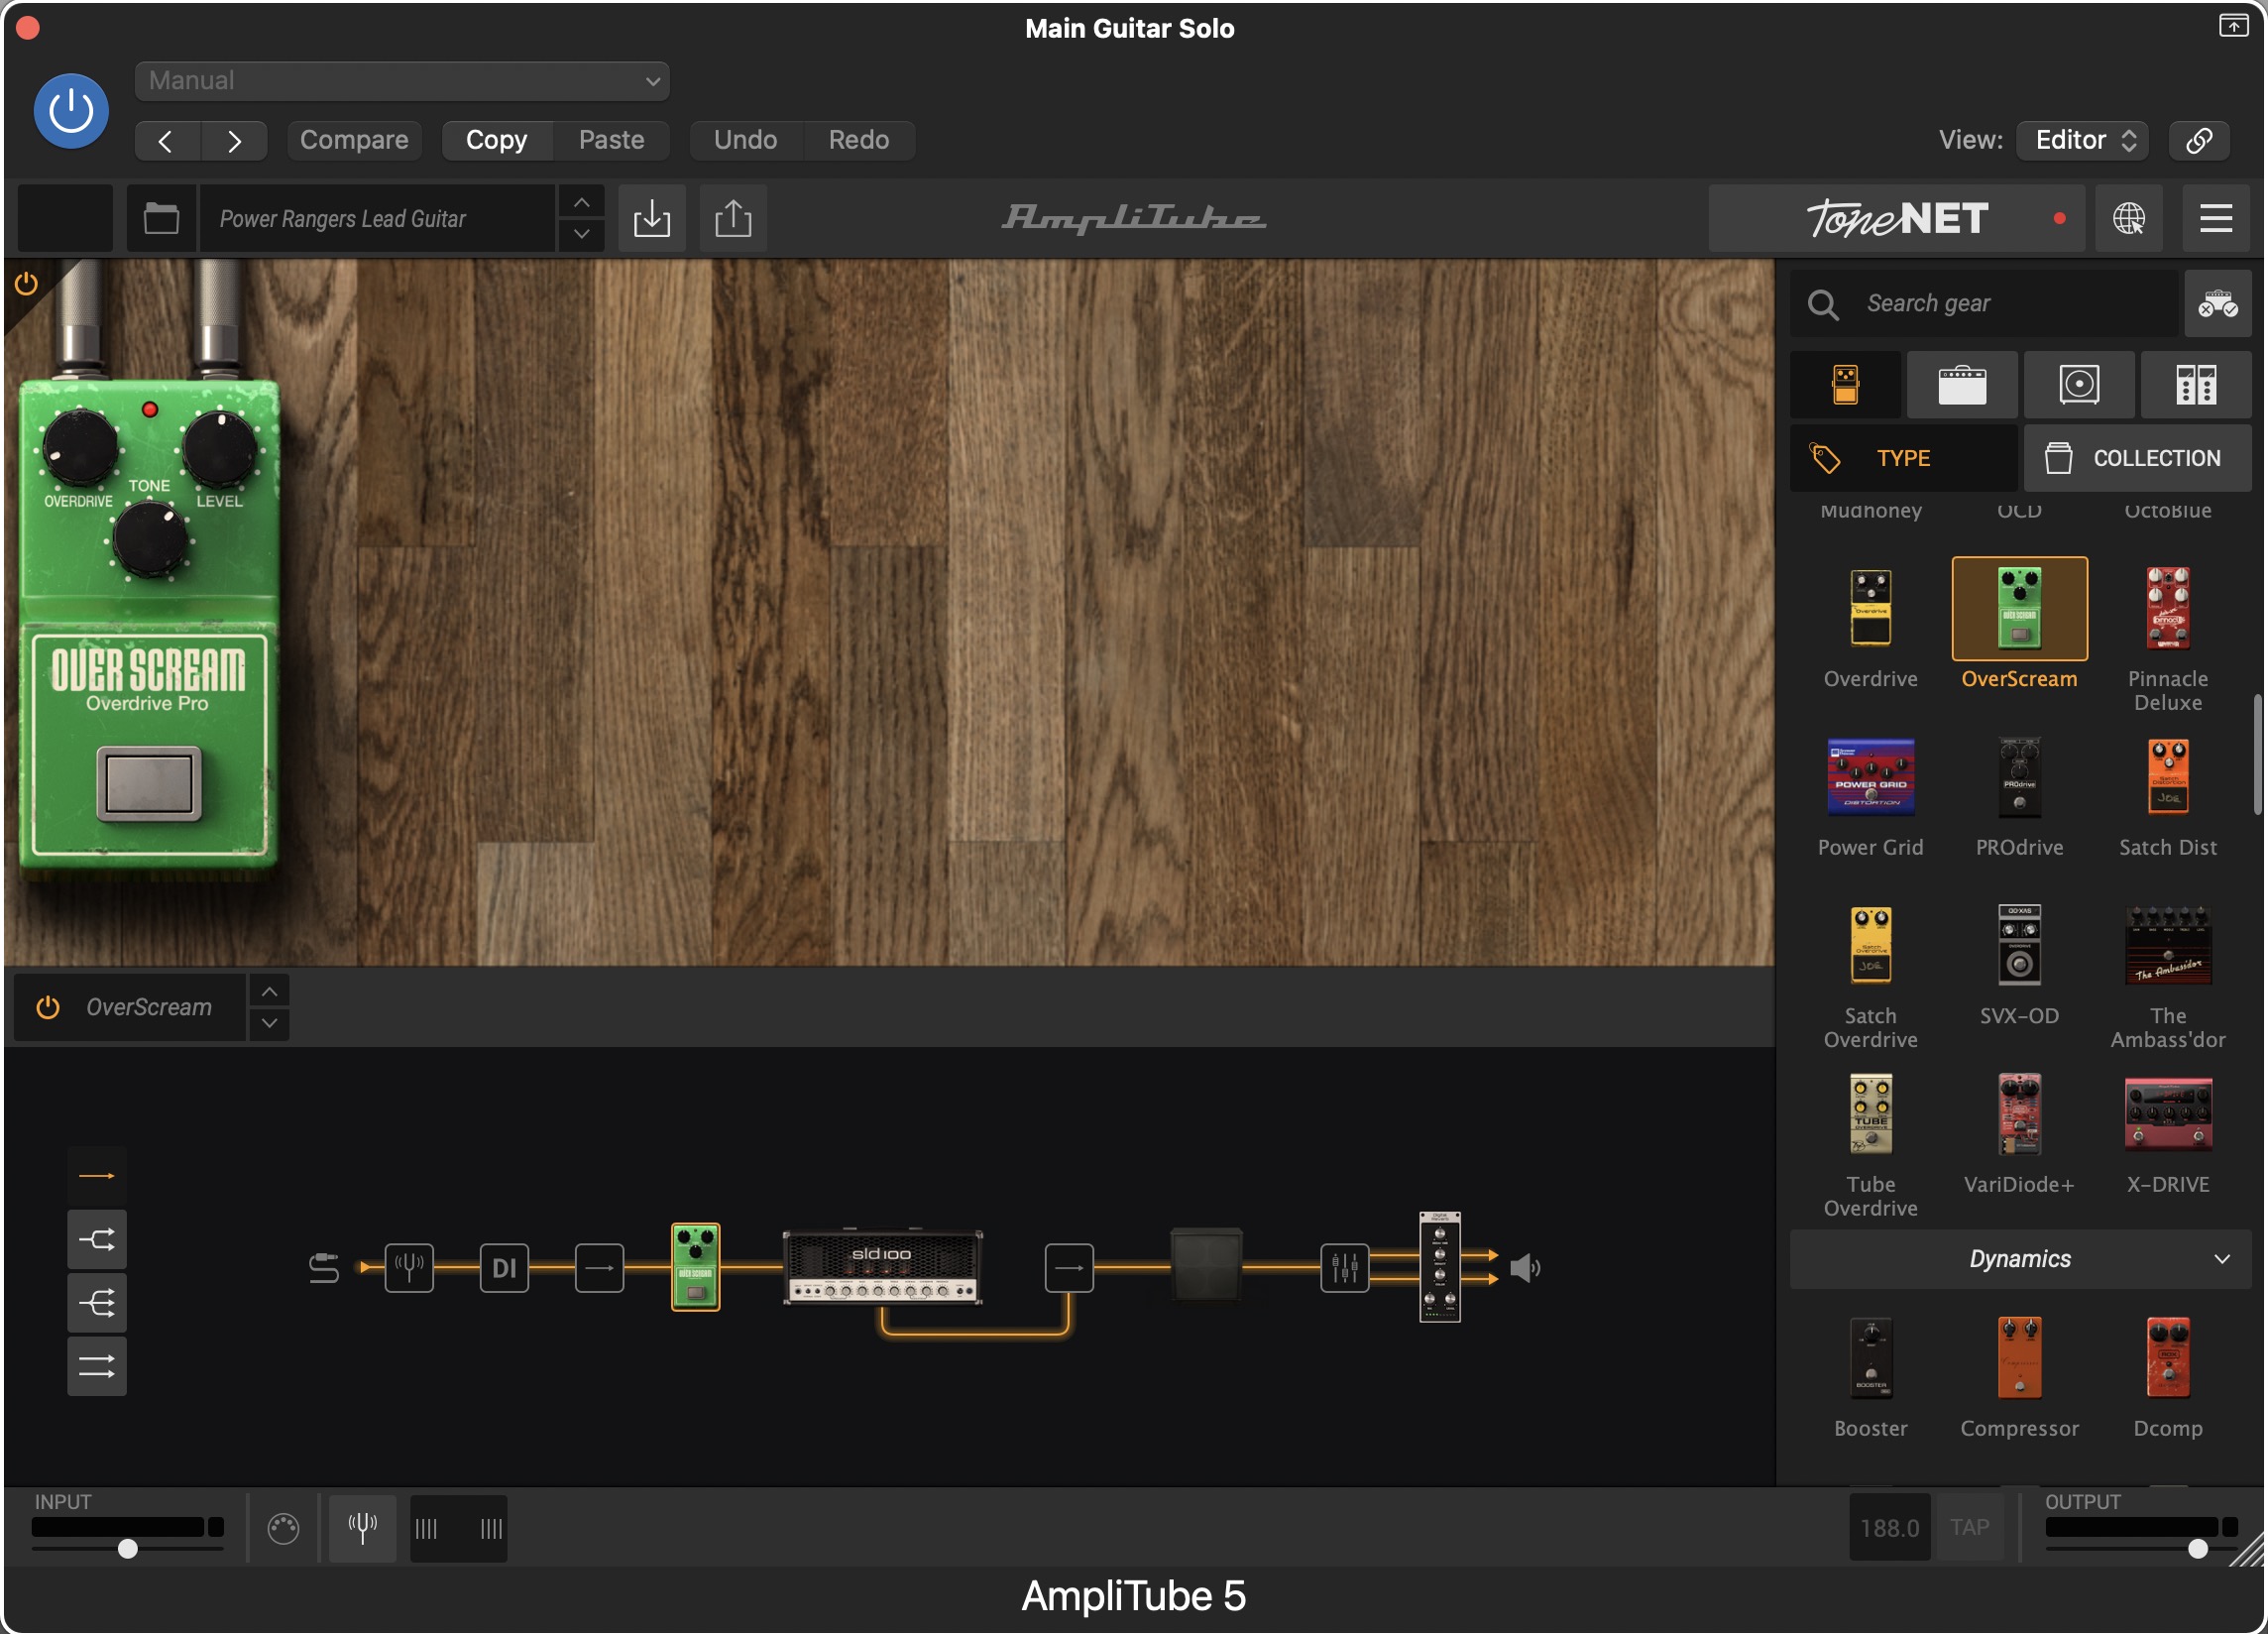Step to previous preset with up chevron
This screenshot has width=2268, height=1634.
[581, 202]
